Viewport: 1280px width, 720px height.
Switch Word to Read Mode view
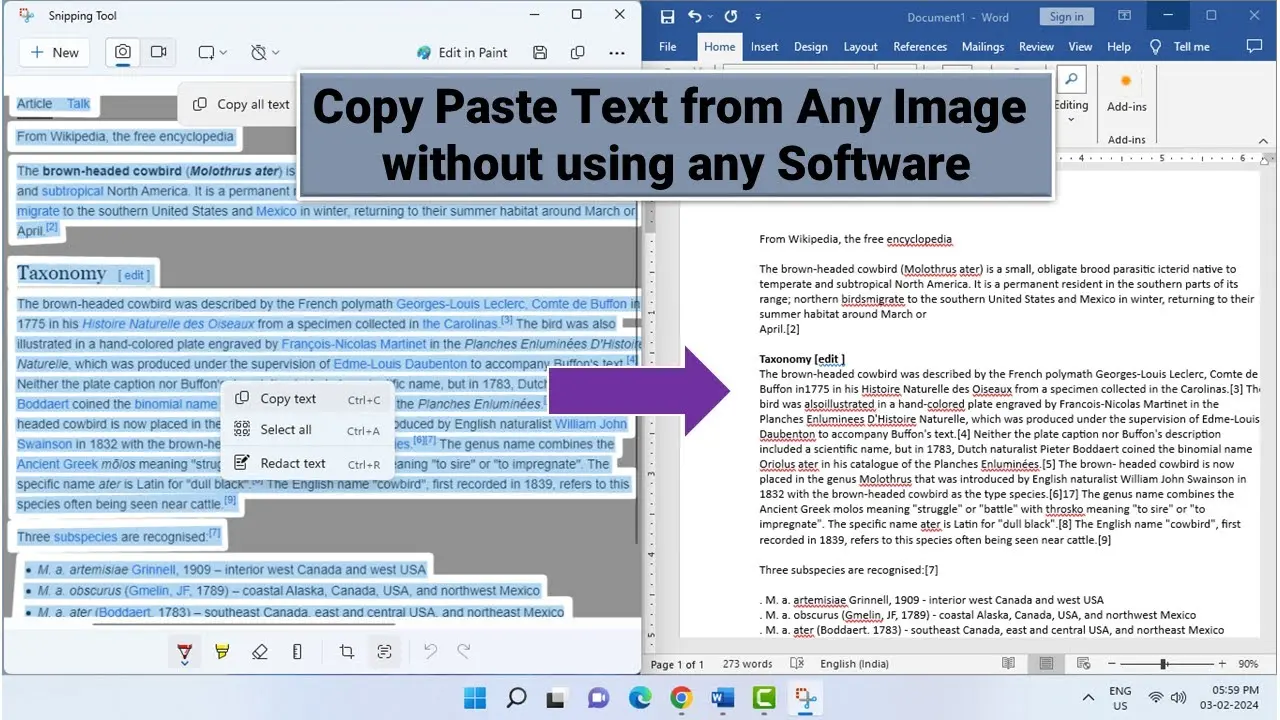tap(1009, 664)
